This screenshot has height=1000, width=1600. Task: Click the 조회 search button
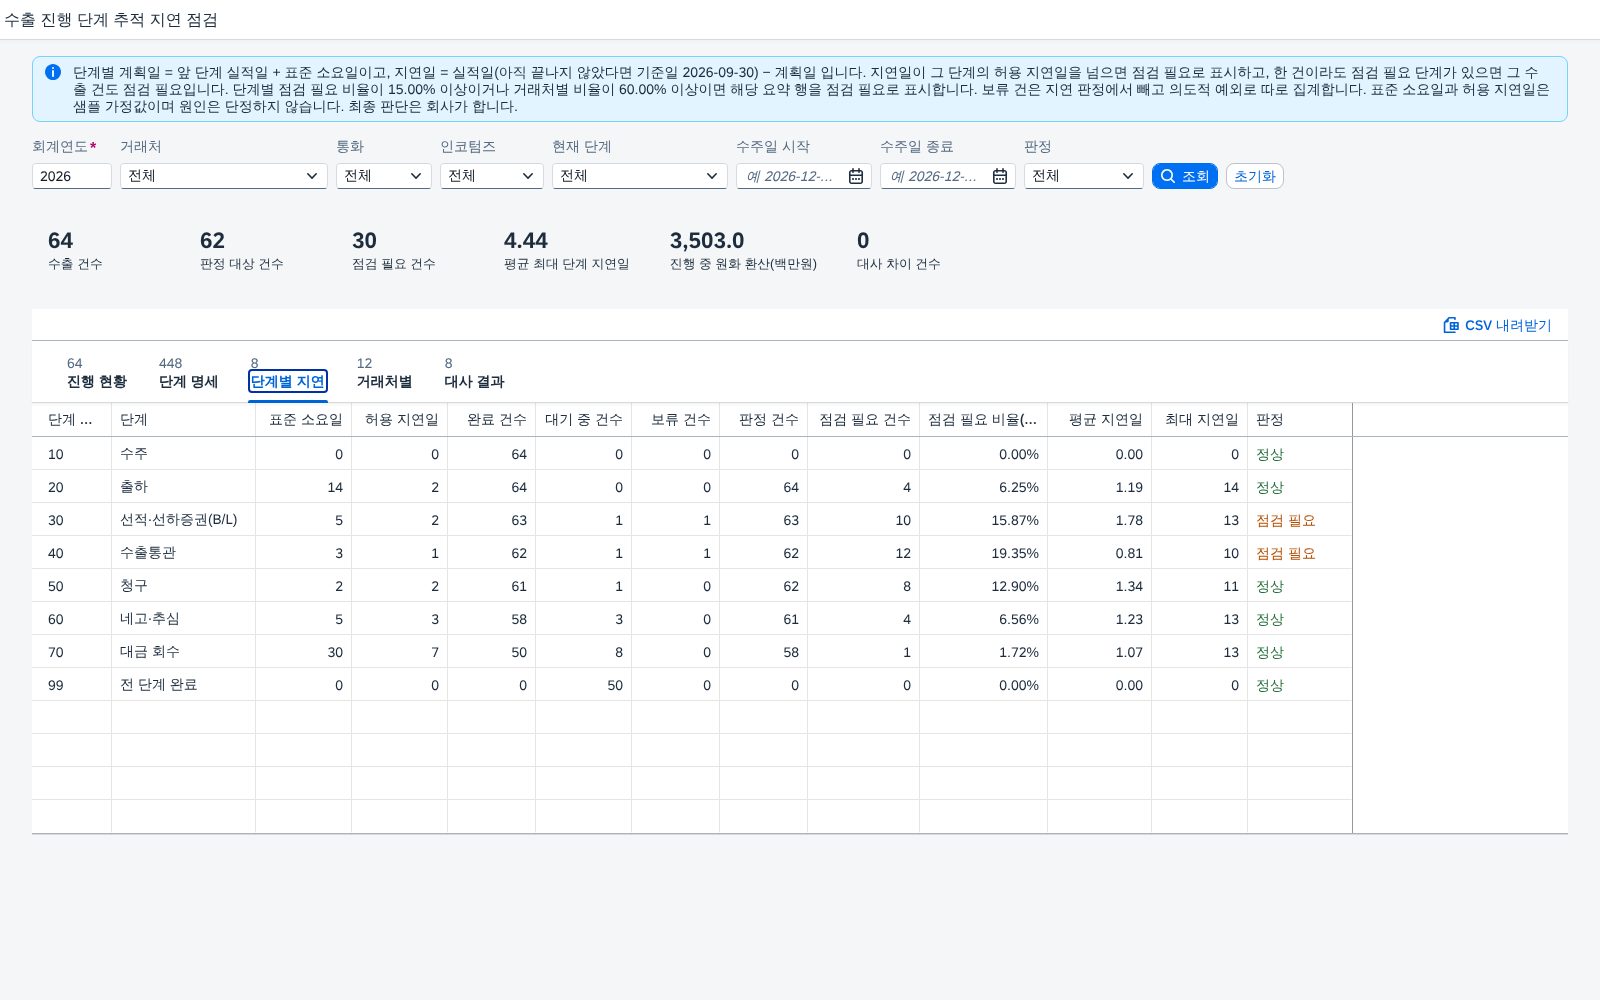1185,176
